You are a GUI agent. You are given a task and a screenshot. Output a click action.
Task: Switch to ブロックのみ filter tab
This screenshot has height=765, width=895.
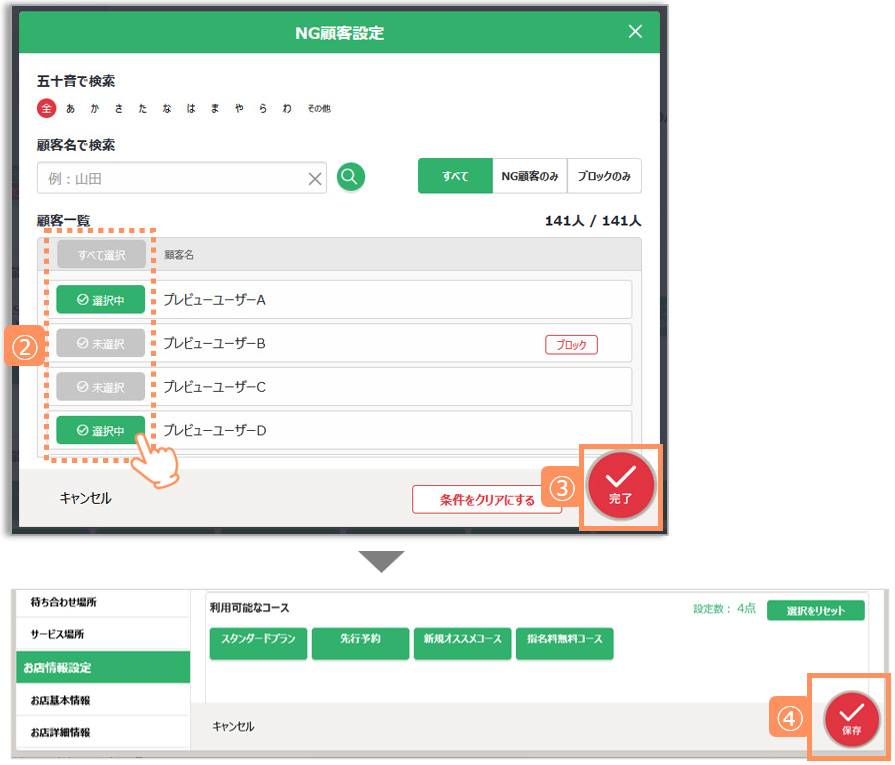click(x=604, y=176)
